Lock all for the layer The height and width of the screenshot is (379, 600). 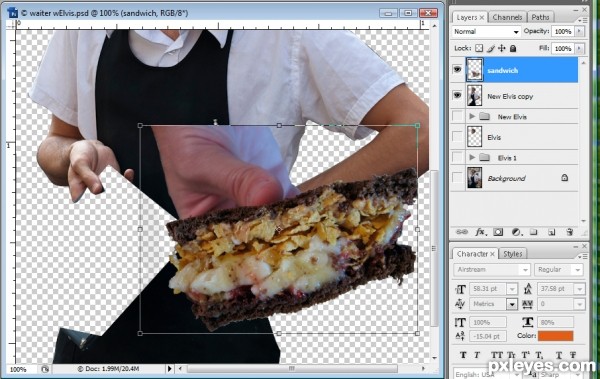tap(513, 48)
